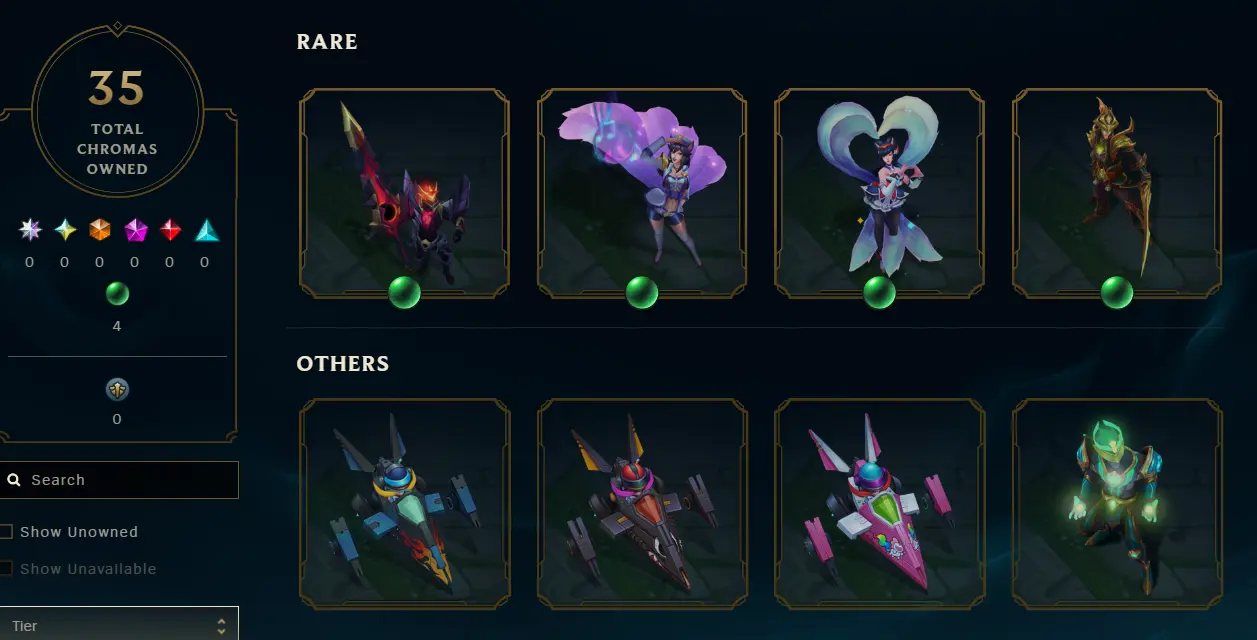Viewport: 1257px width, 640px height.
Task: Click the teal triangle gem icon
Action: tap(206, 230)
